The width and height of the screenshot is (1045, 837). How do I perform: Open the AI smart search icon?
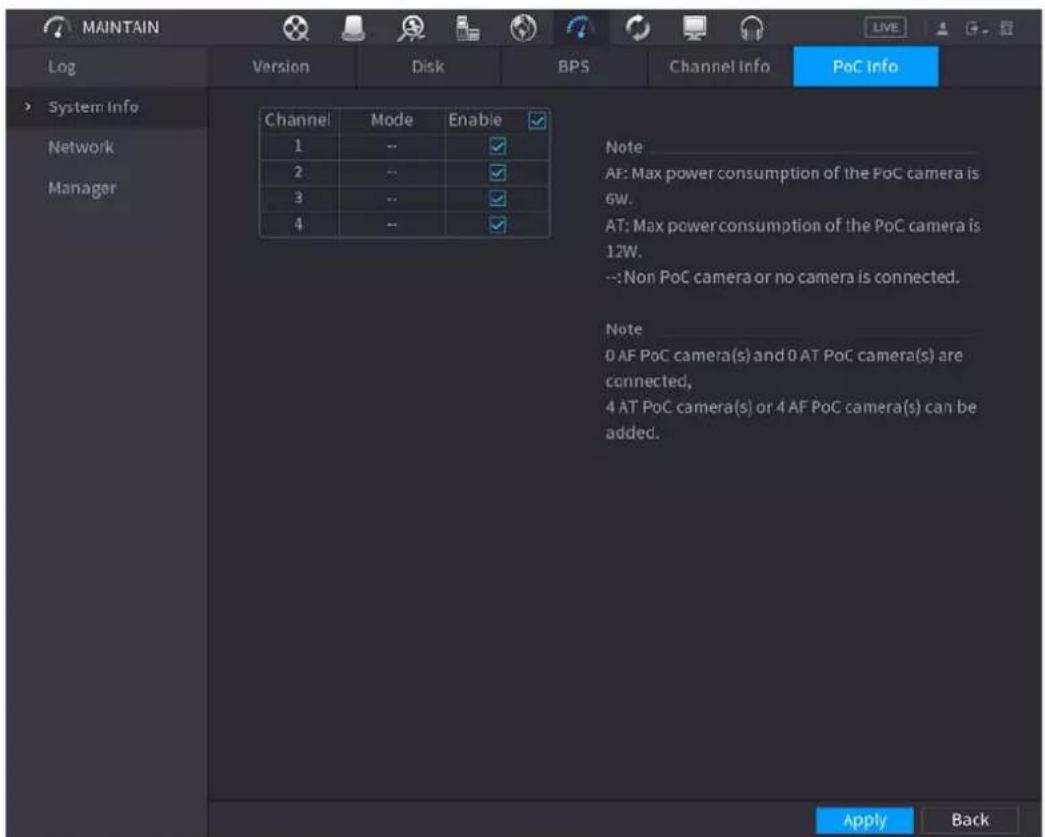pyautogui.click(x=411, y=28)
